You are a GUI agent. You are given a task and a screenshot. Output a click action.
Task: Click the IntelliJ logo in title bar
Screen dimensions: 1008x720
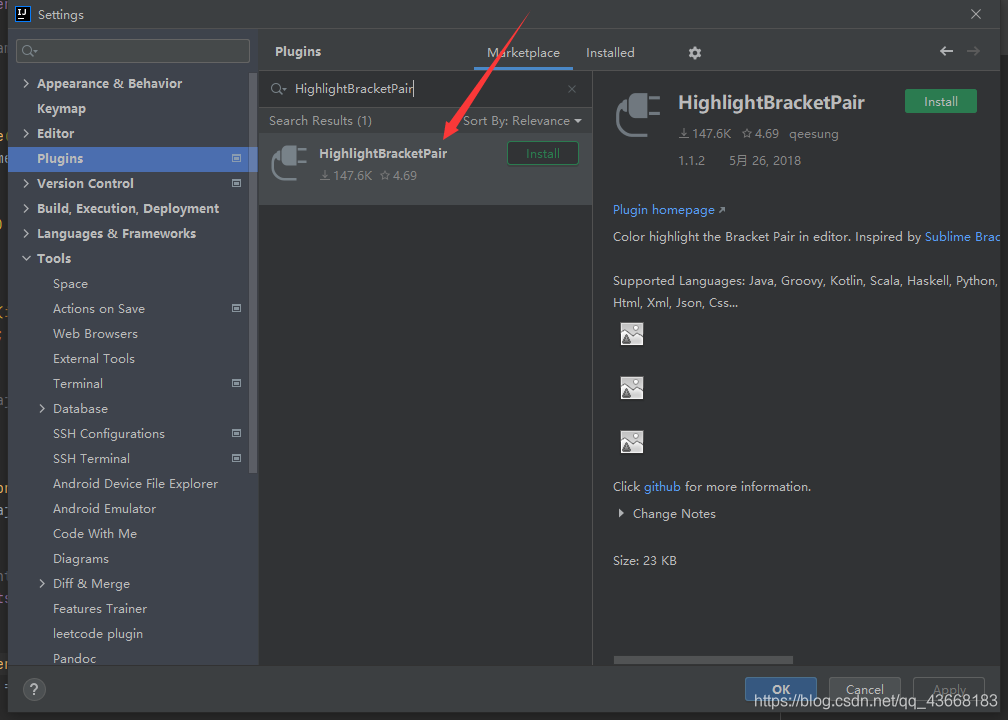pos(22,14)
